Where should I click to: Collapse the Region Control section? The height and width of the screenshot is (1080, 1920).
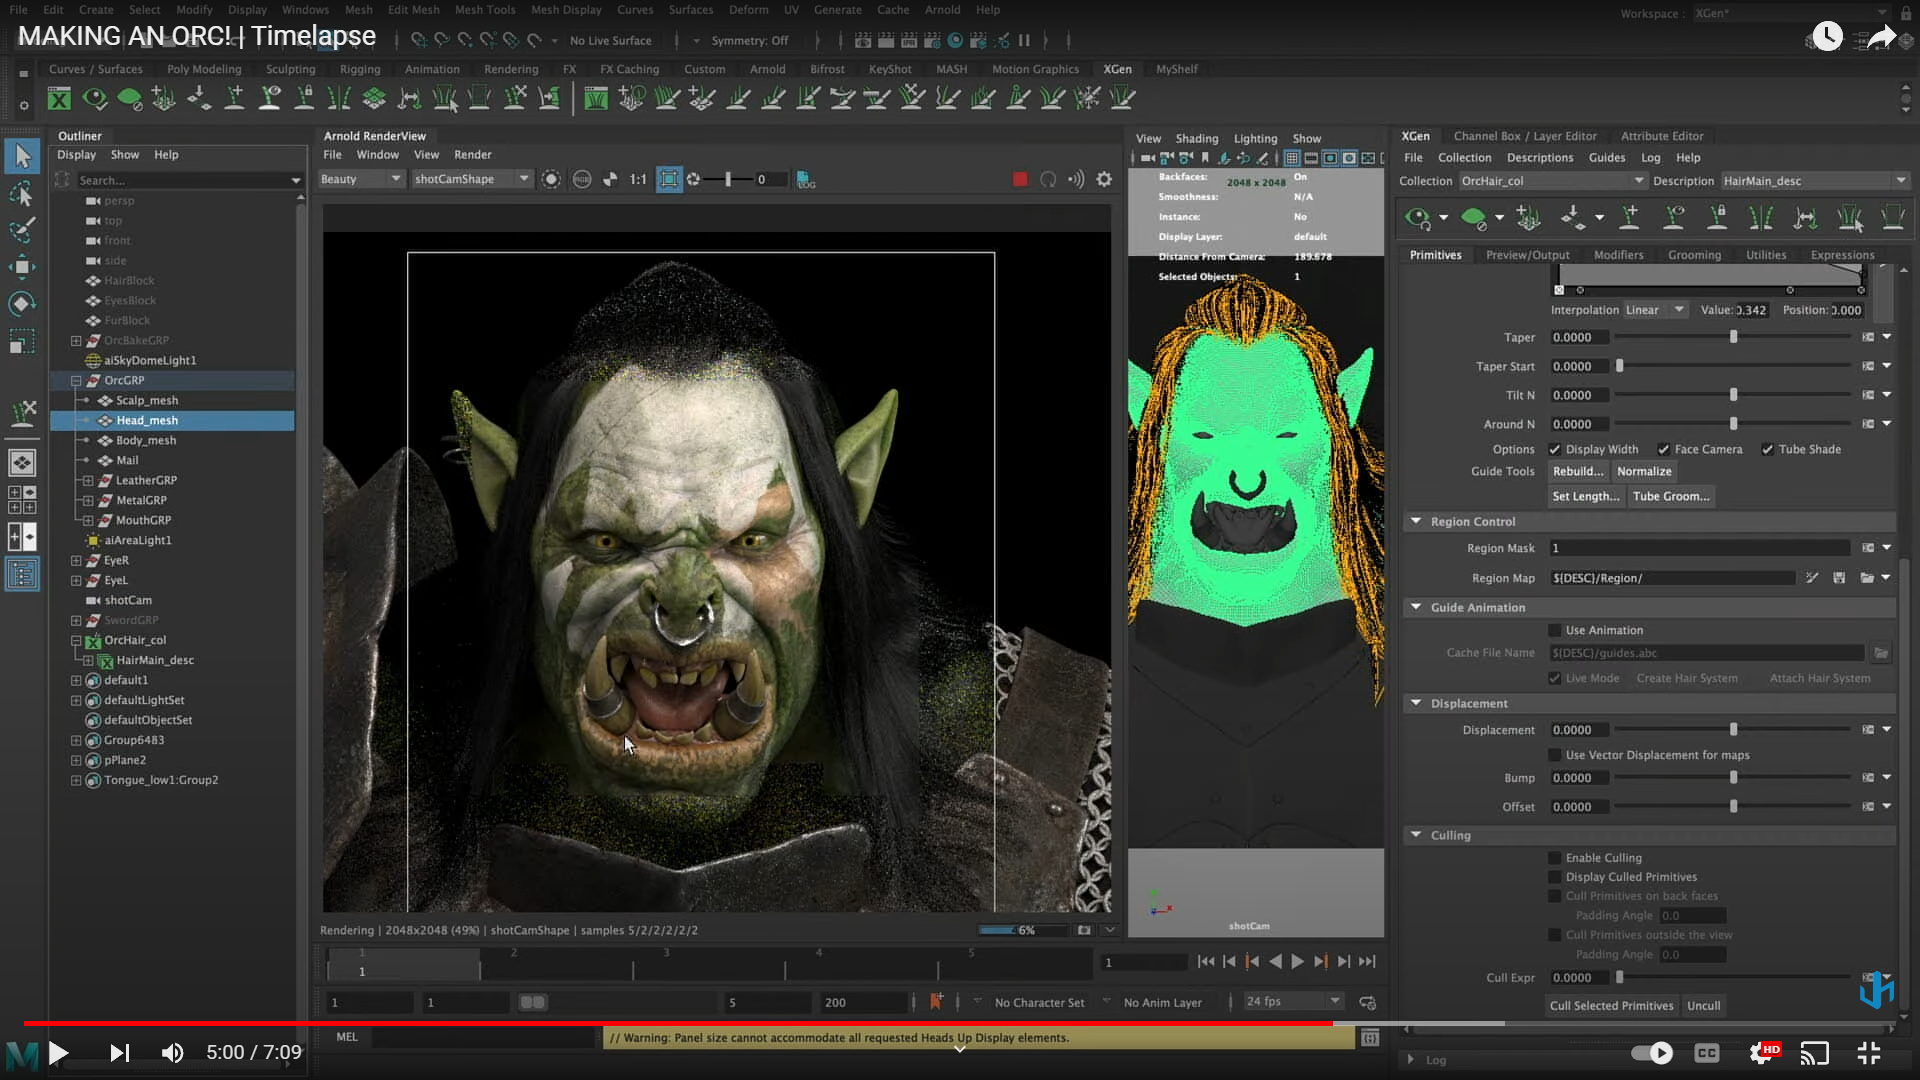(x=1416, y=521)
